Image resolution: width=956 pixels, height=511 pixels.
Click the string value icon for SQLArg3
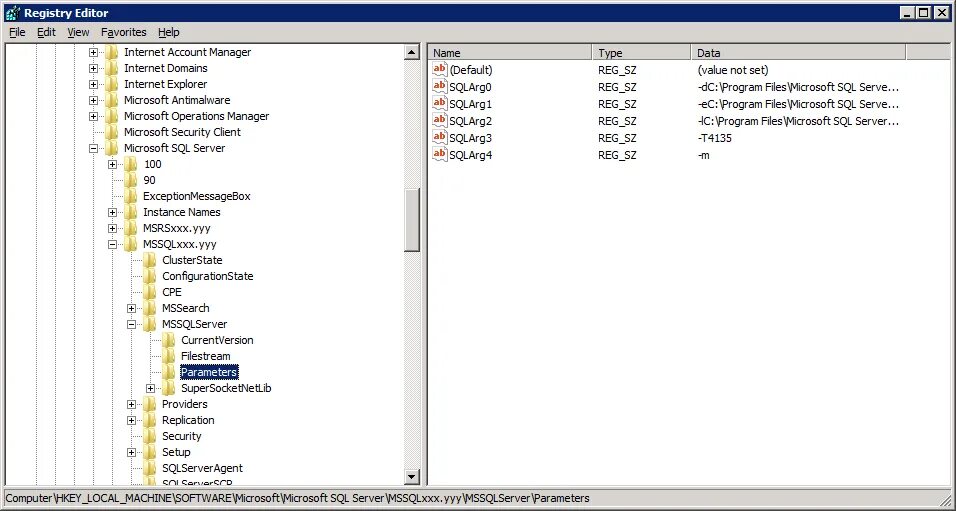(x=440, y=138)
